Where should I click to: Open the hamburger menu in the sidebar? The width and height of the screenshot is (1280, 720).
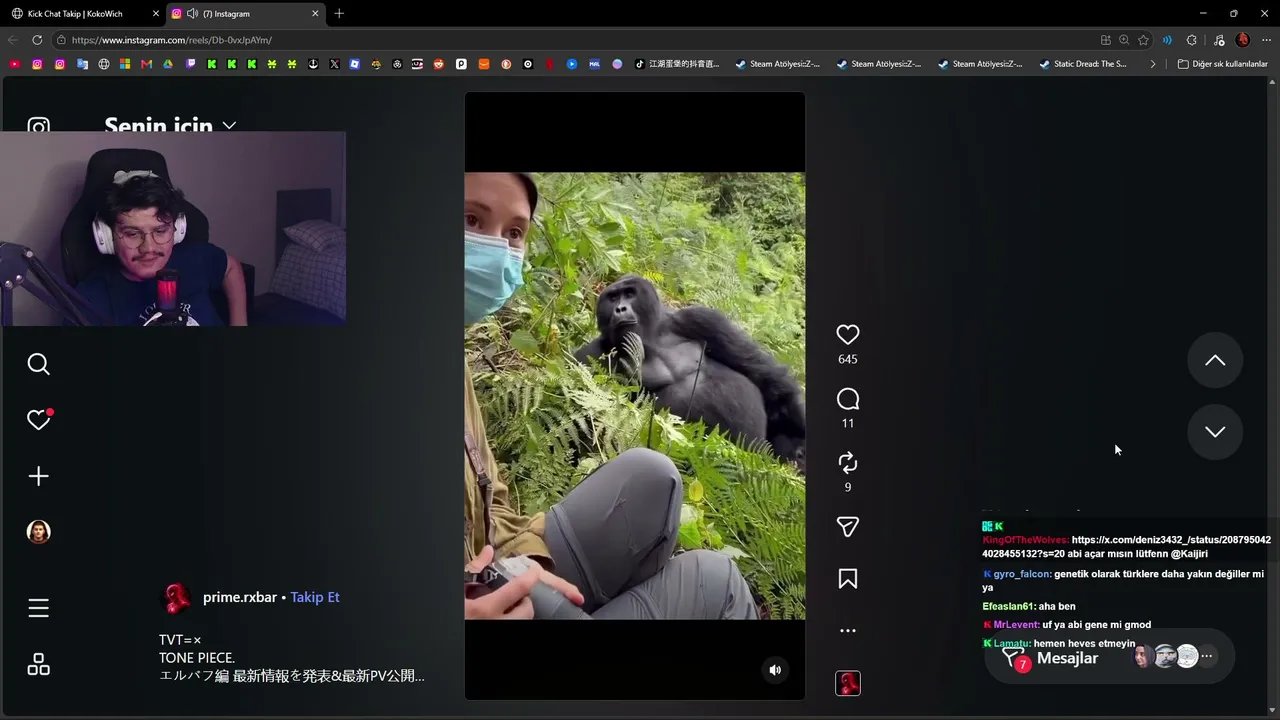point(38,608)
